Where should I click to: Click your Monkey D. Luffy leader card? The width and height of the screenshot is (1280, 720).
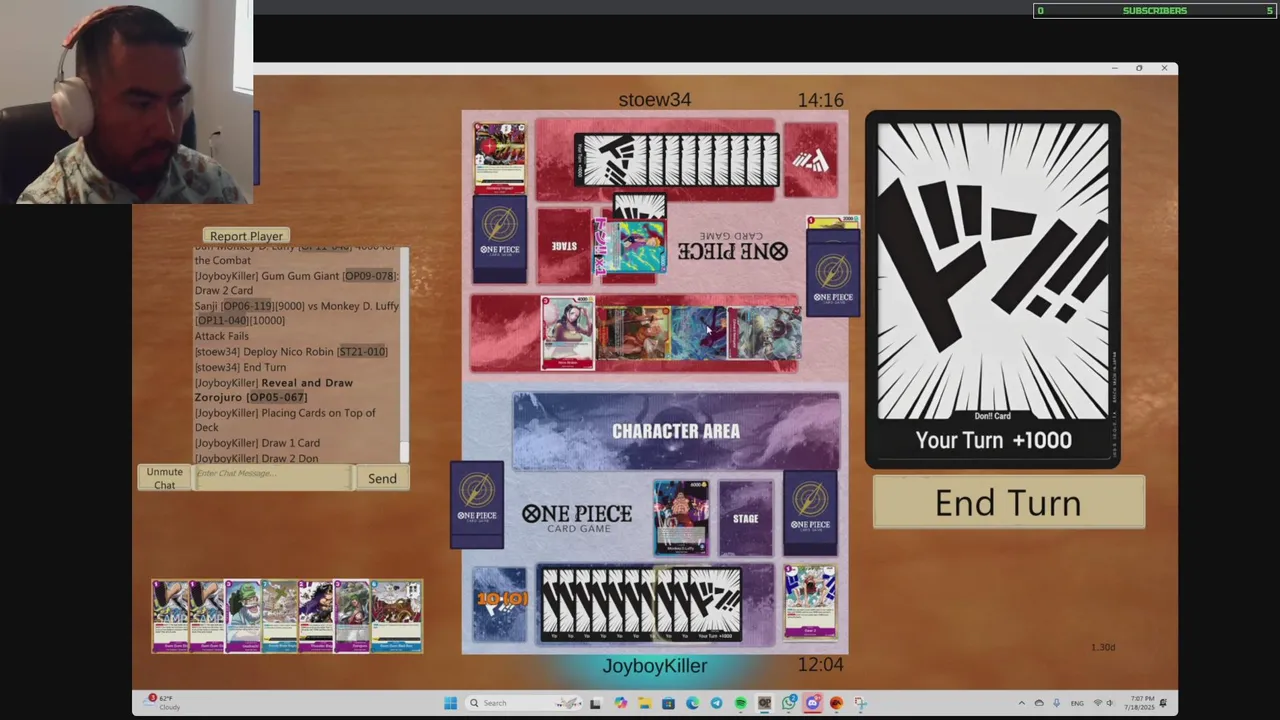click(681, 518)
